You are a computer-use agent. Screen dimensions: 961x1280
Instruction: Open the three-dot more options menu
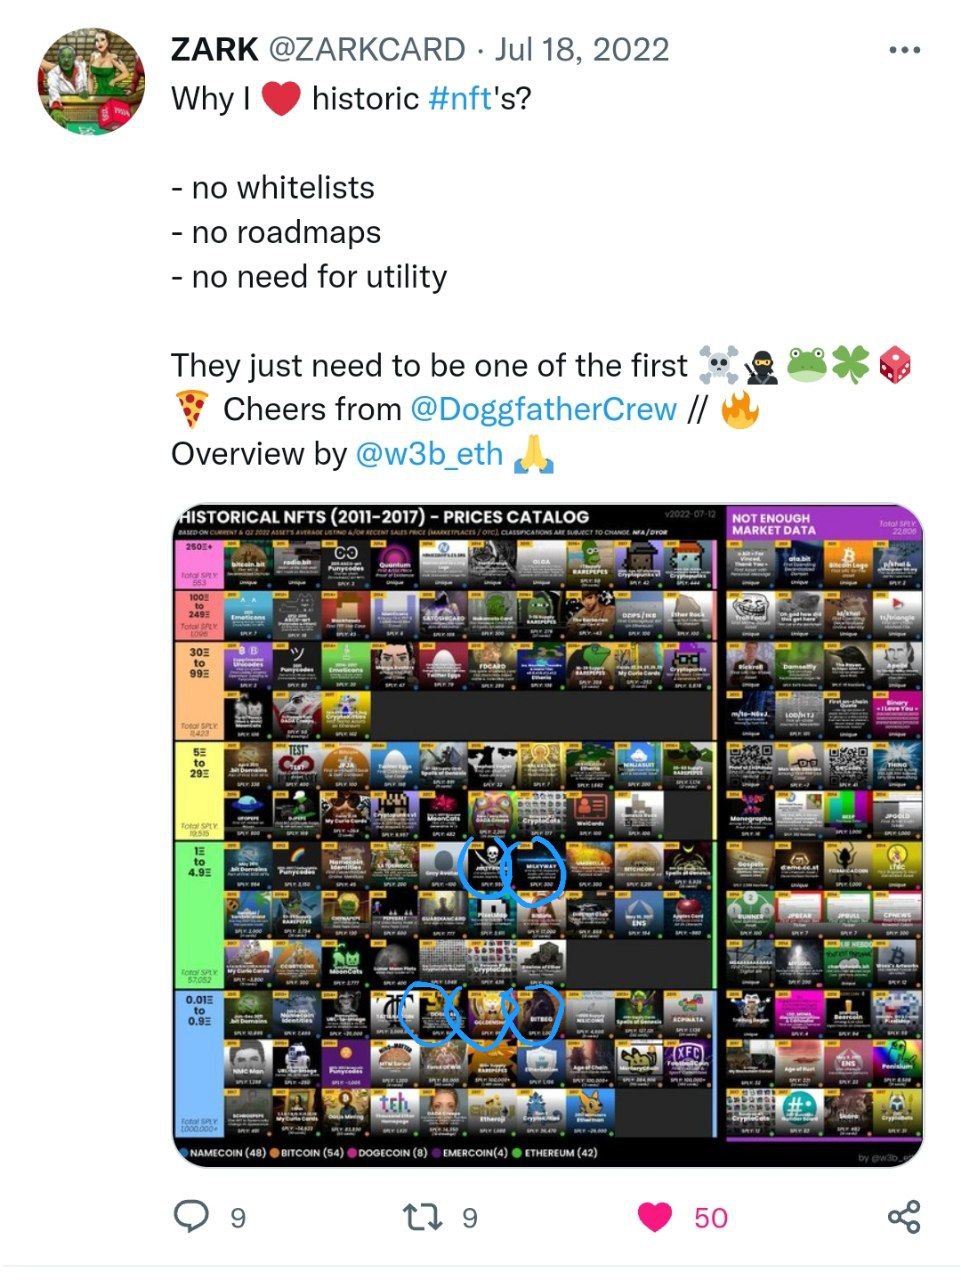(x=904, y=50)
